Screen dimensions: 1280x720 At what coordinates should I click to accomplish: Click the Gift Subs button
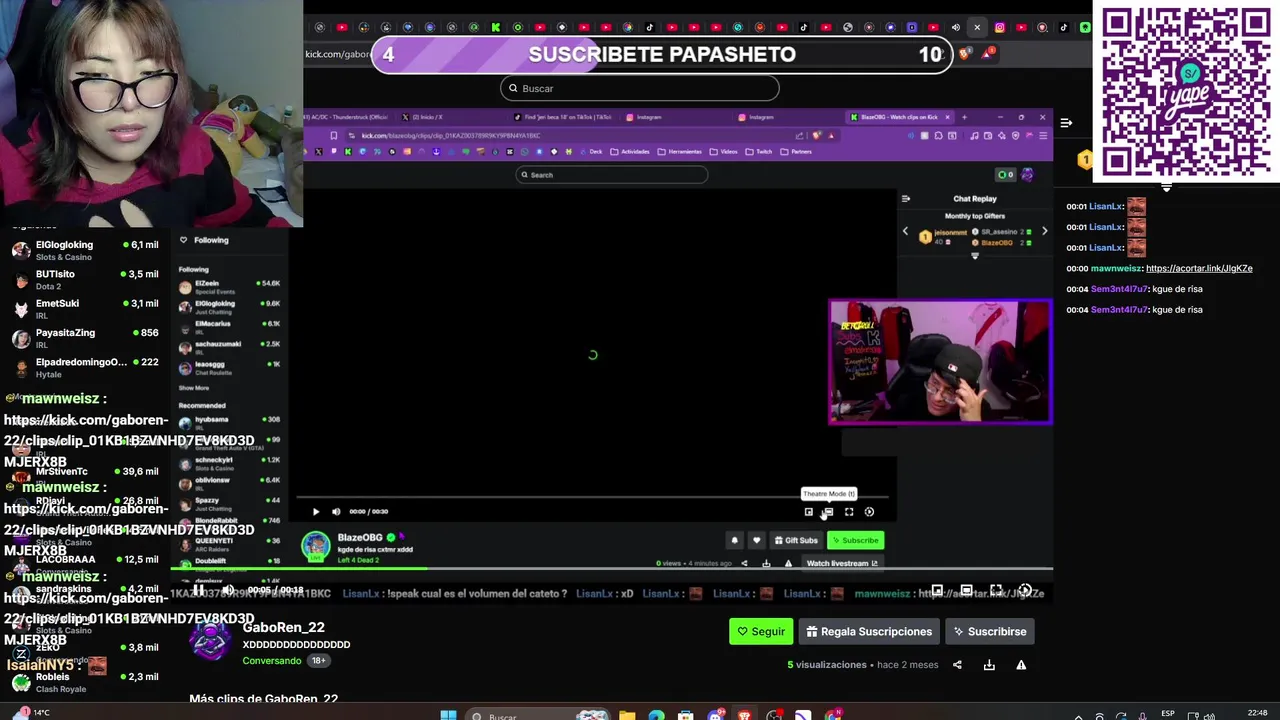click(x=796, y=540)
